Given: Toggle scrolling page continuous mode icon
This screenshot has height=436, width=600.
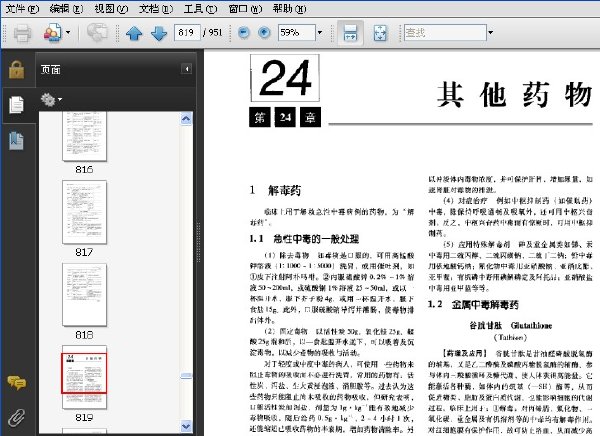Looking at the screenshot, I should point(350,33).
